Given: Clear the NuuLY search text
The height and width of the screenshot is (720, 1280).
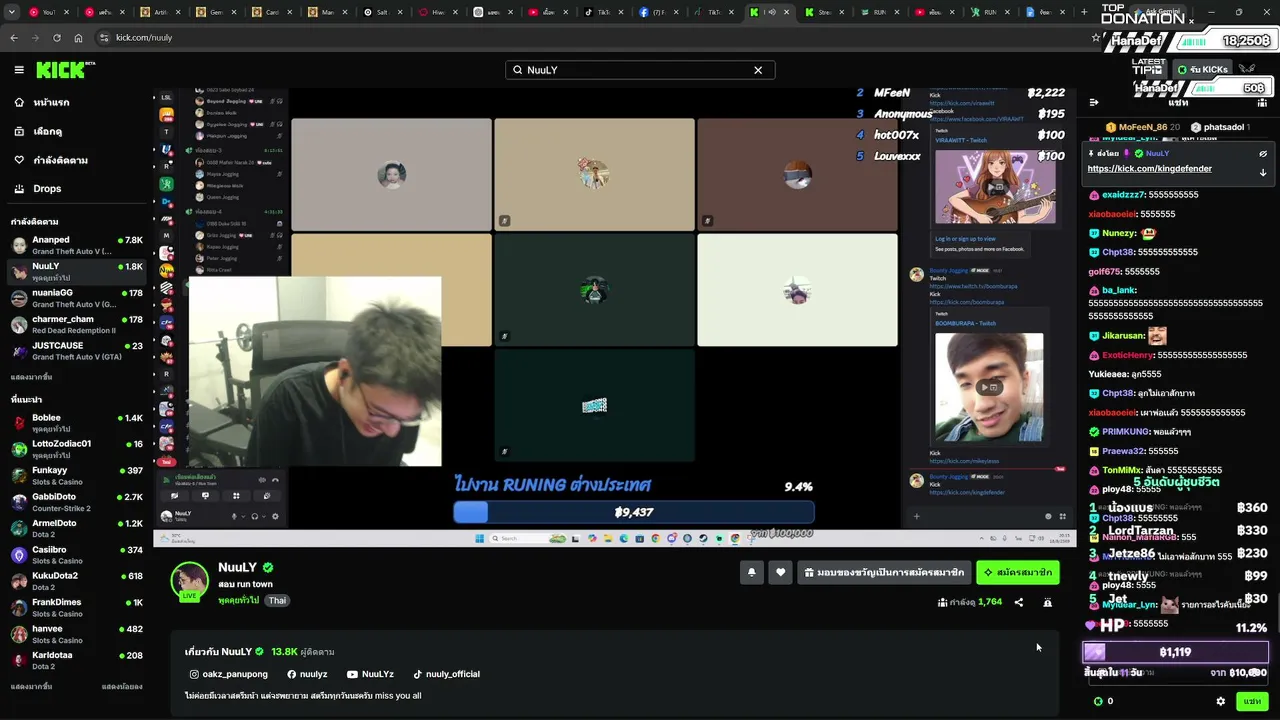Looking at the screenshot, I should (x=758, y=70).
